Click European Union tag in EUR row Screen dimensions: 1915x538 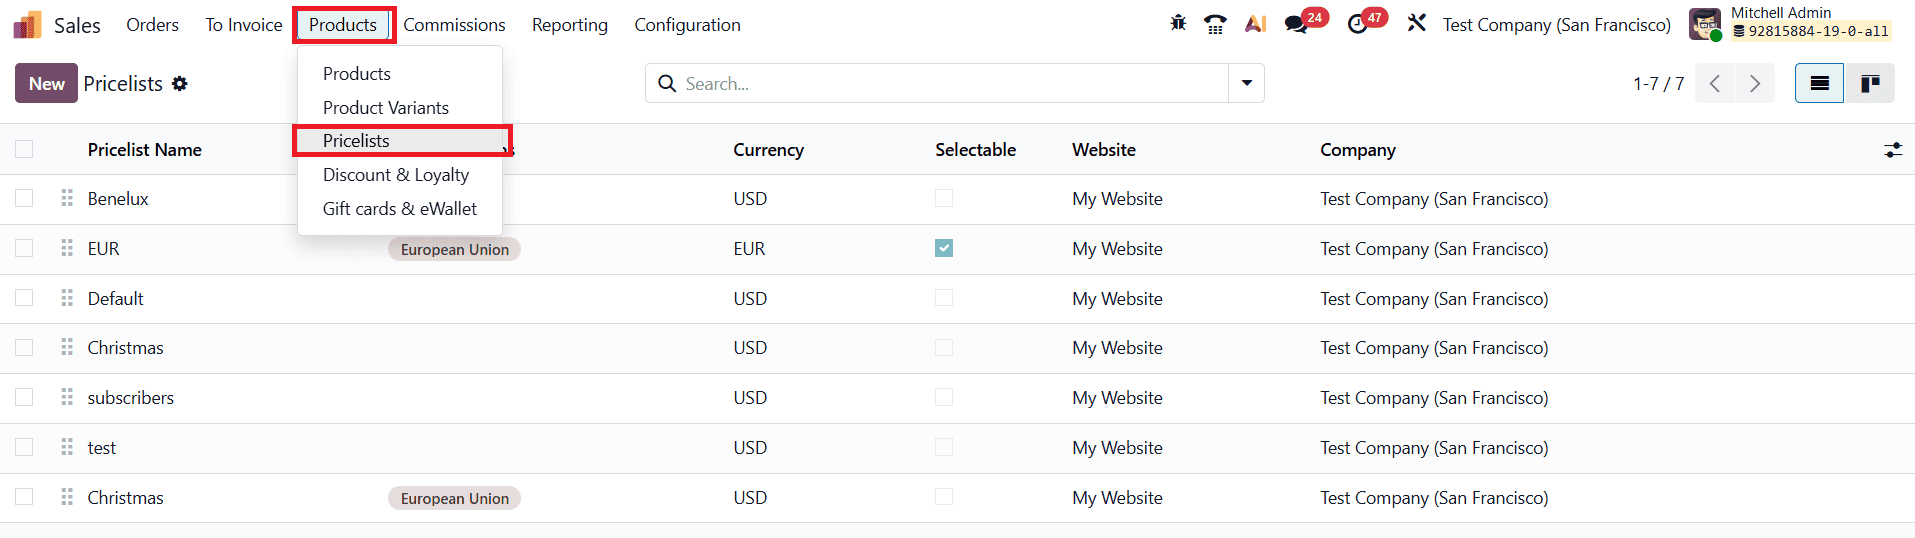[455, 249]
